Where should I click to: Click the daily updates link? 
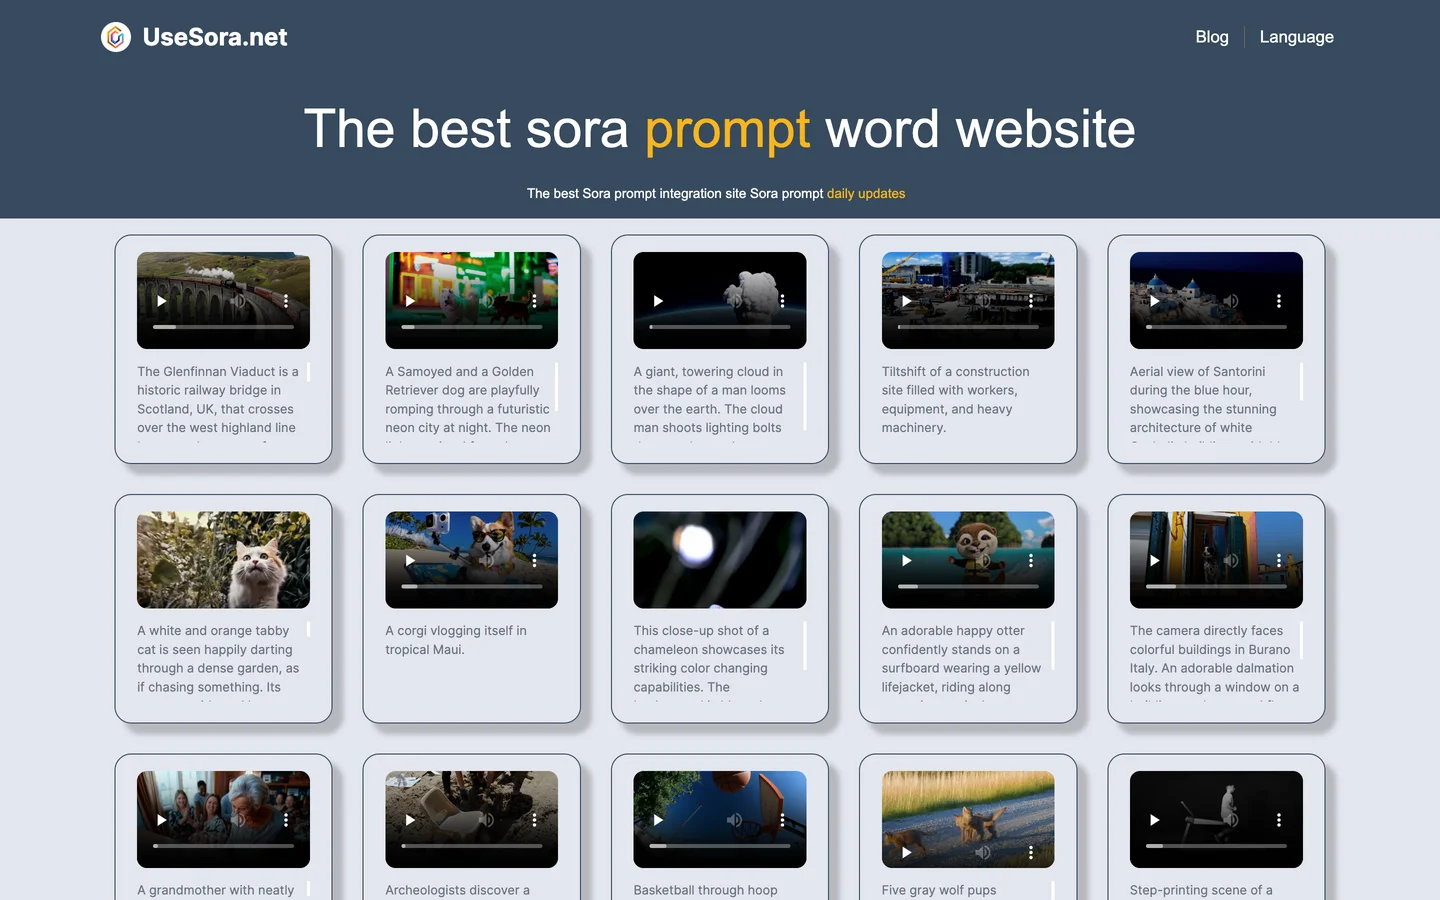pyautogui.click(x=865, y=194)
